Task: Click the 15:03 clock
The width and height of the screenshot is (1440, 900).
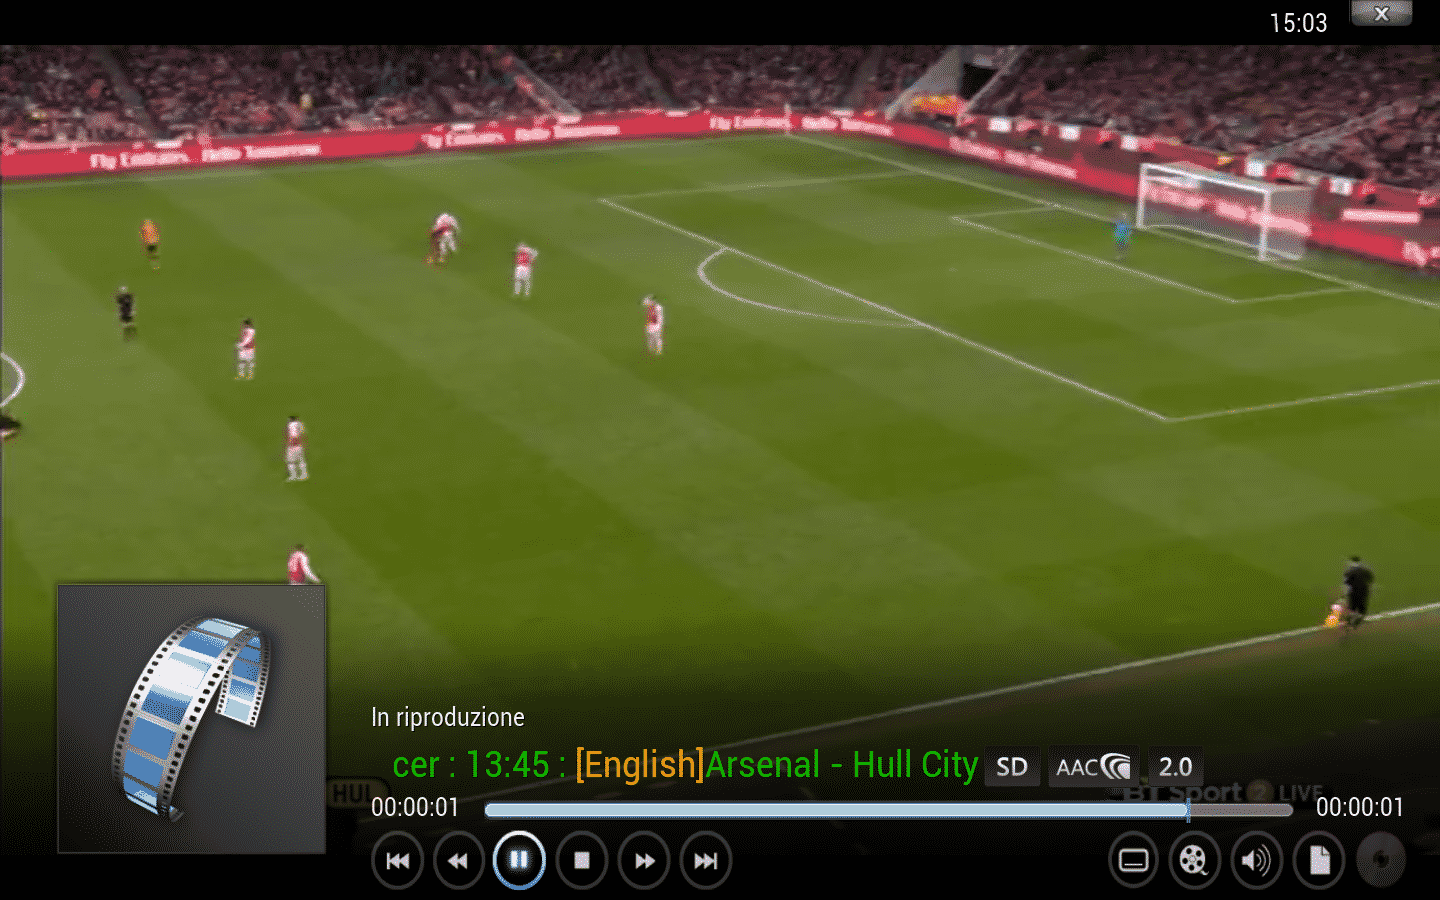Action: point(1298,23)
